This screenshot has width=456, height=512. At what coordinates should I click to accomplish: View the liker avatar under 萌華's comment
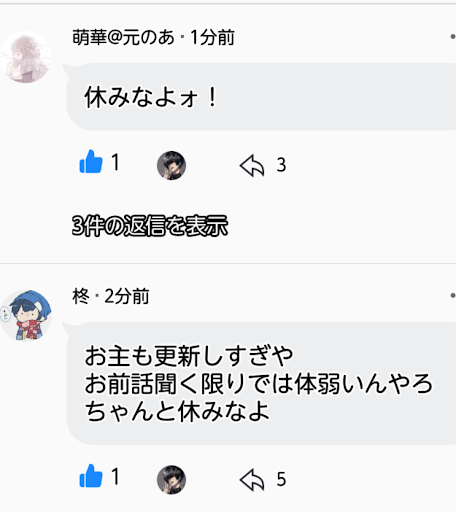coord(171,165)
